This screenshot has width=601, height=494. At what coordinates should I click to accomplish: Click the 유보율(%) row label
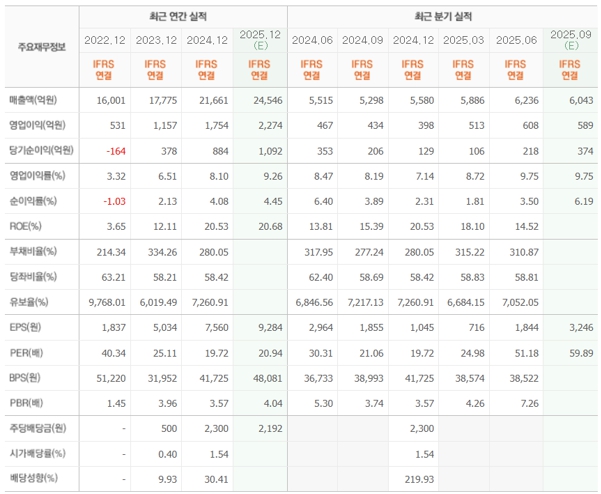(x=32, y=301)
